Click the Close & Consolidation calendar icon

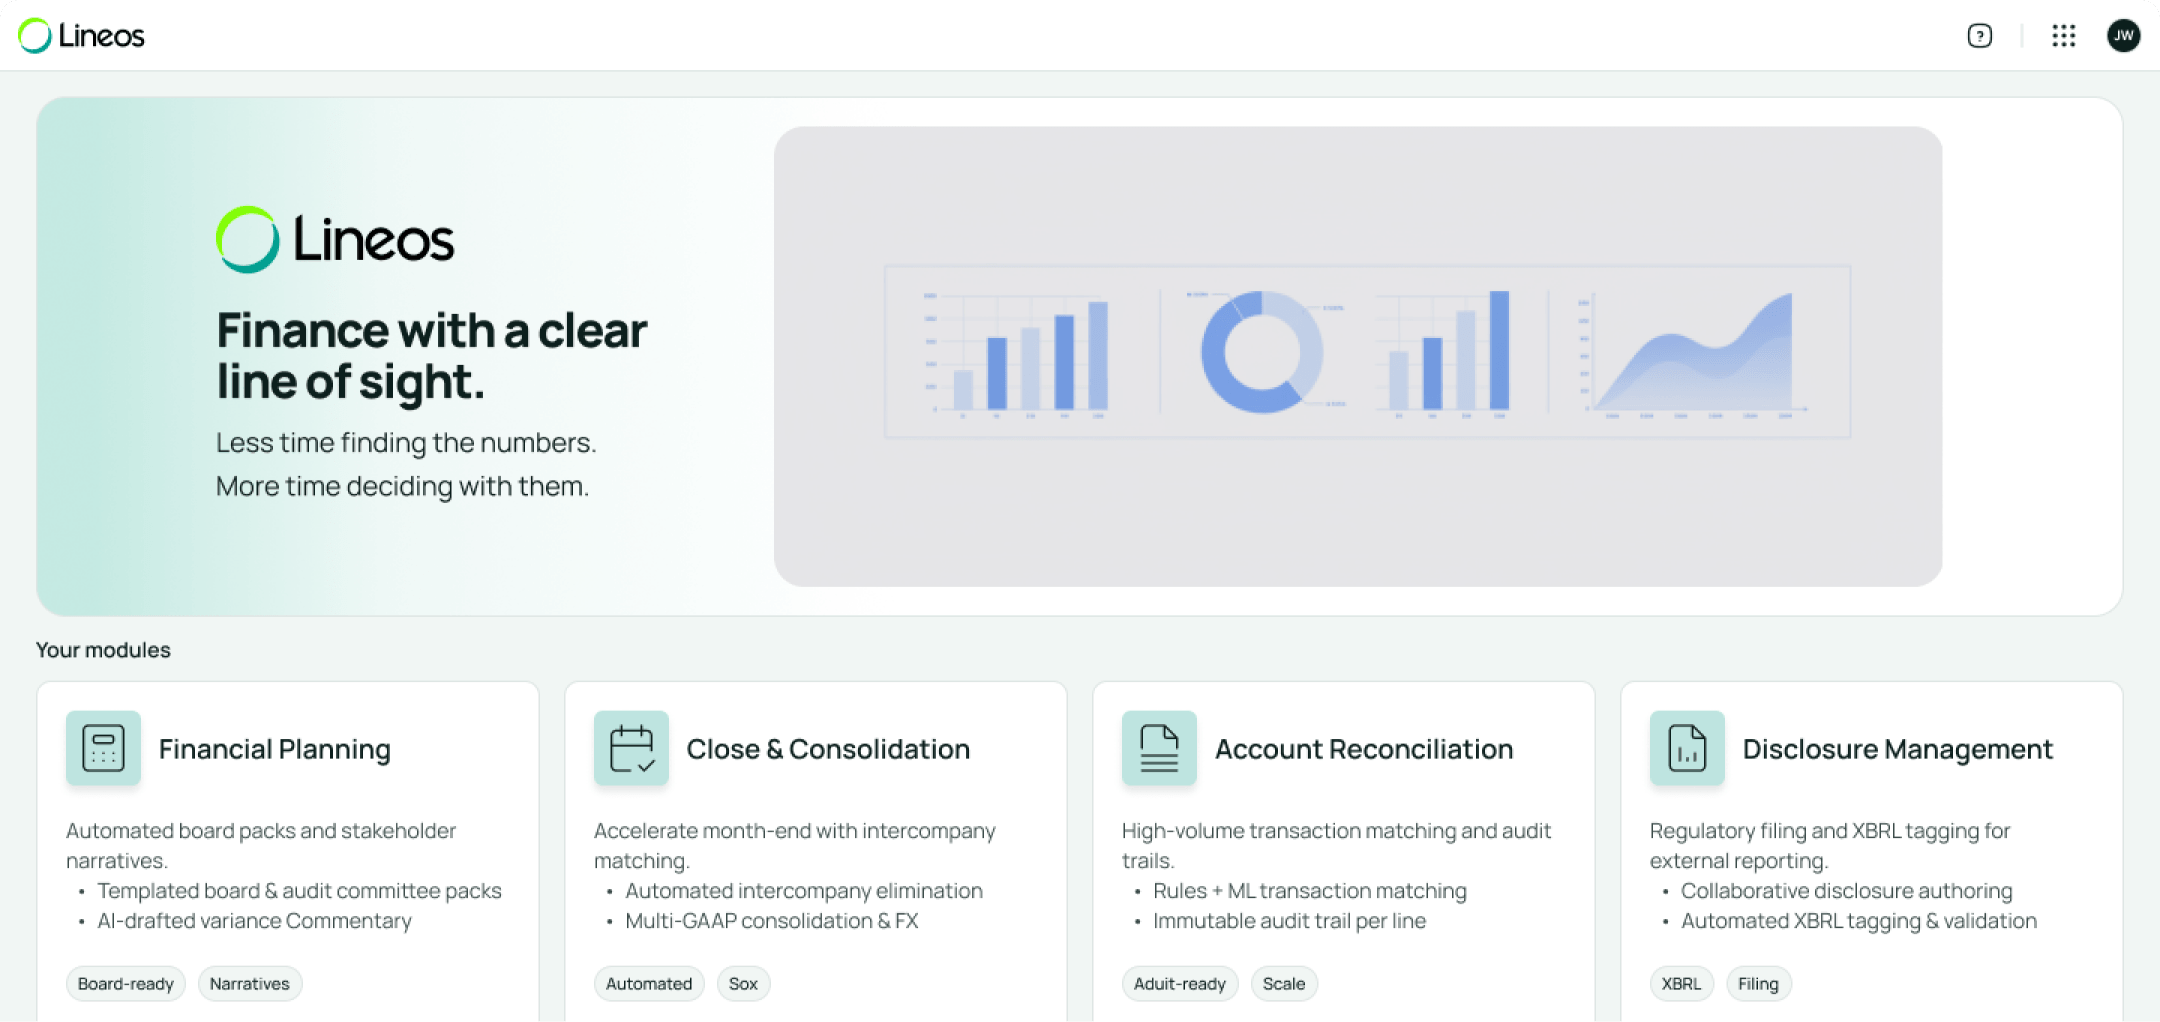pos(631,748)
